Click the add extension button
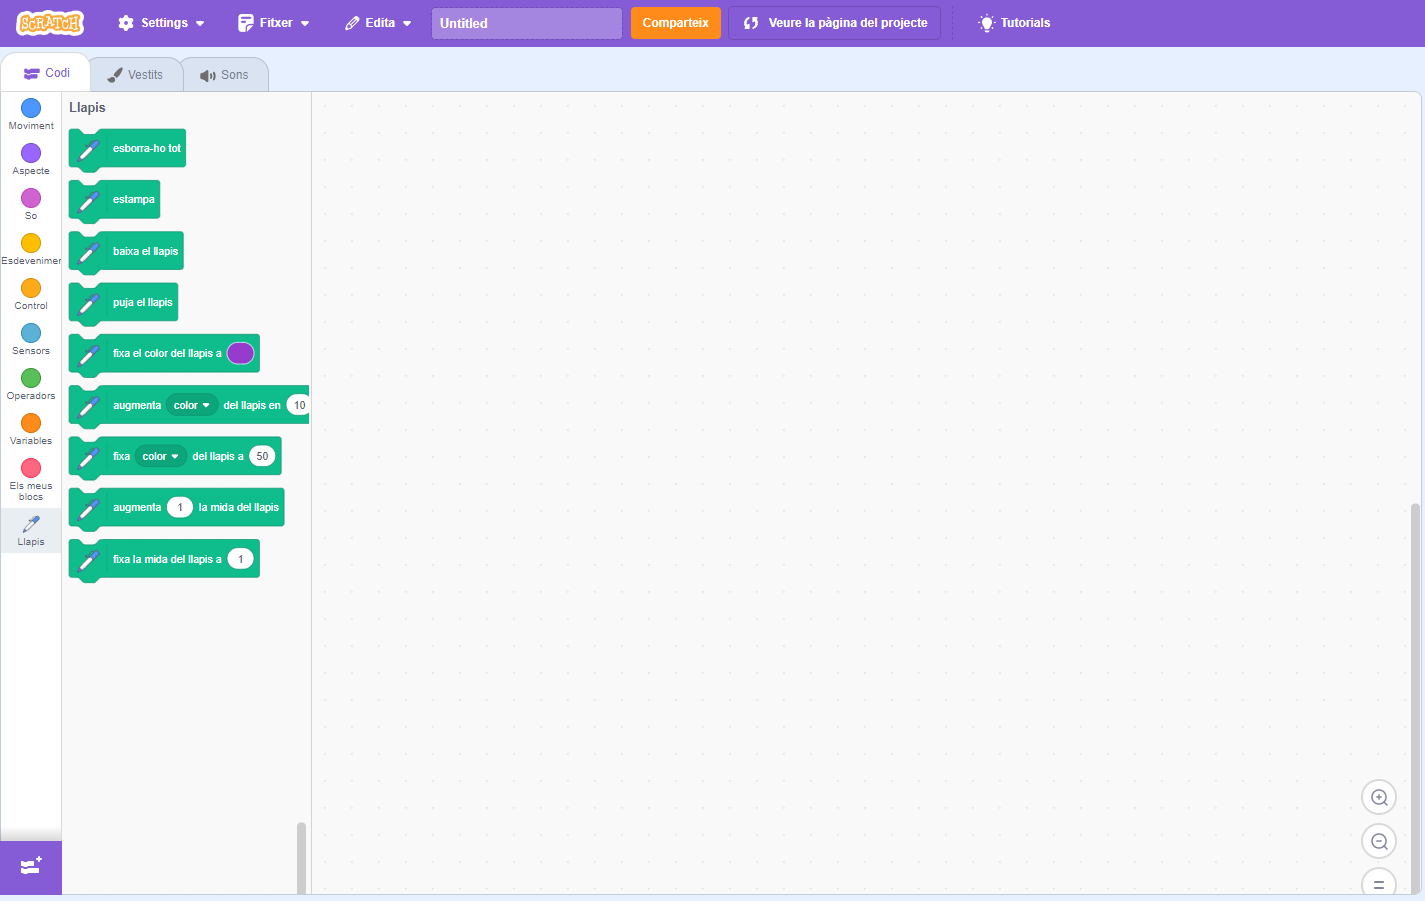Screen dimensions: 1425x901 31,866
